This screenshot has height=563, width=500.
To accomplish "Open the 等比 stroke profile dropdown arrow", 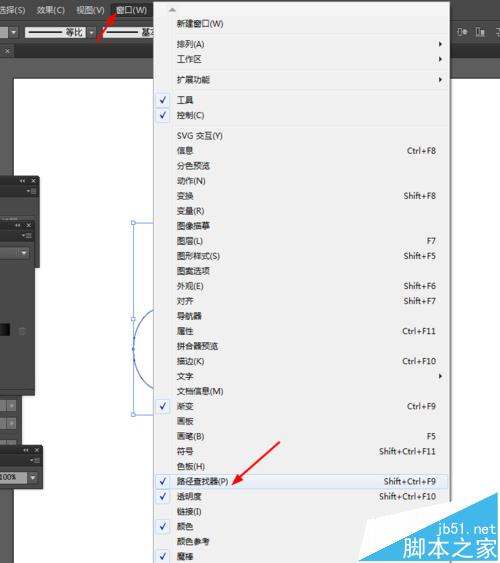I will click(x=92, y=33).
